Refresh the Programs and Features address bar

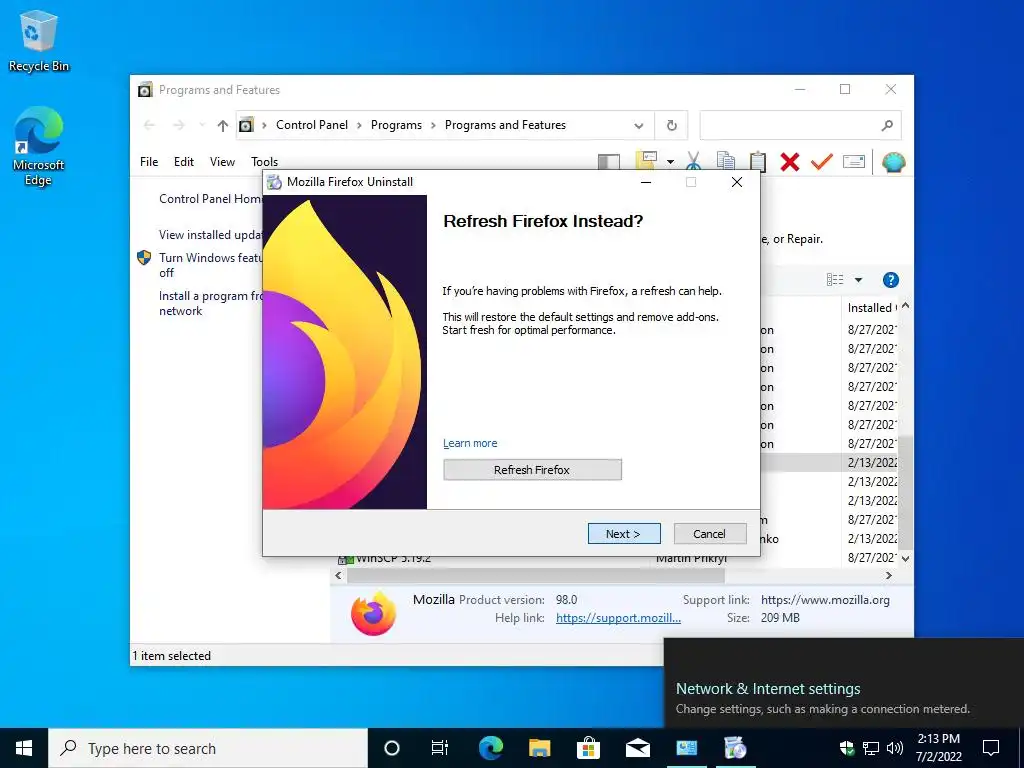[671, 125]
